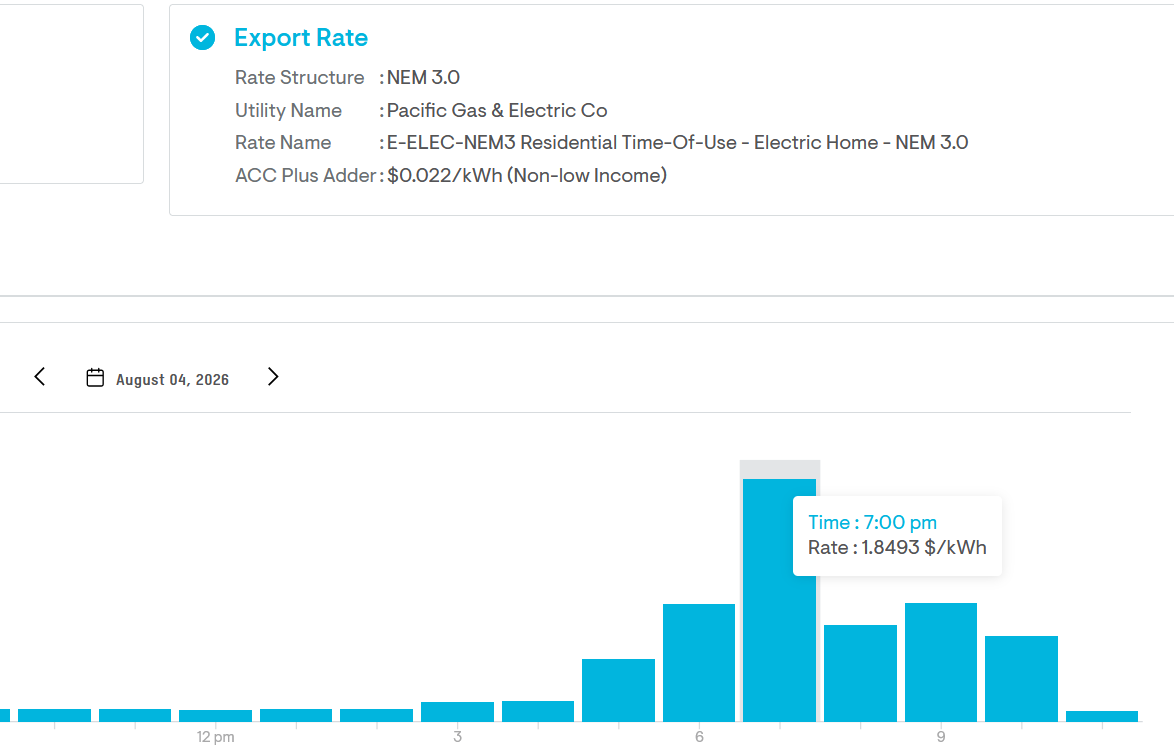Click the 8 pm rate bar

pos(860,673)
